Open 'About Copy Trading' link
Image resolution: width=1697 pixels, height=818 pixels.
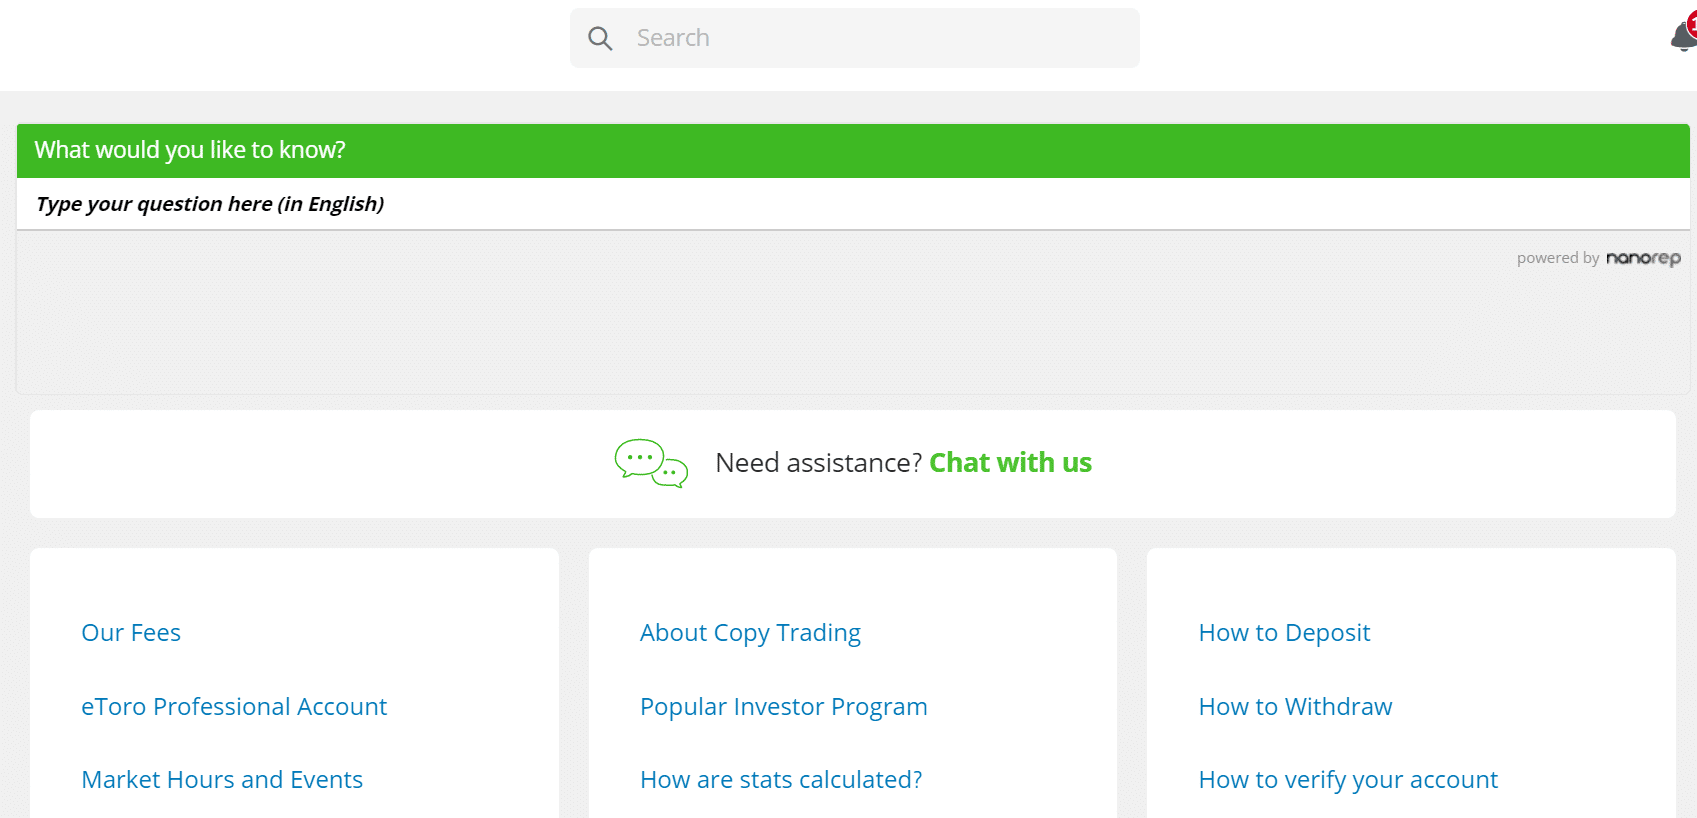[x=750, y=633]
